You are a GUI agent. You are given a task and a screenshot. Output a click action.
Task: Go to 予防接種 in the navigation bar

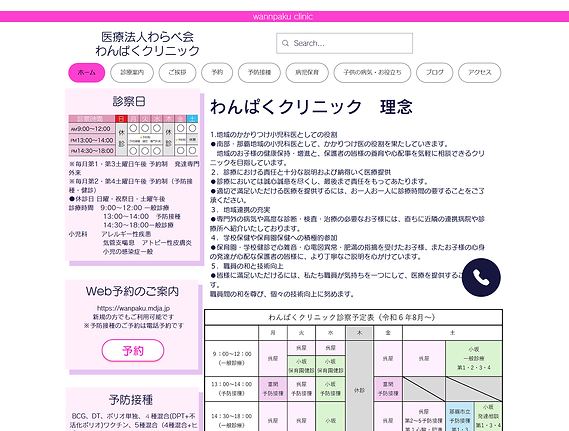coord(259,73)
